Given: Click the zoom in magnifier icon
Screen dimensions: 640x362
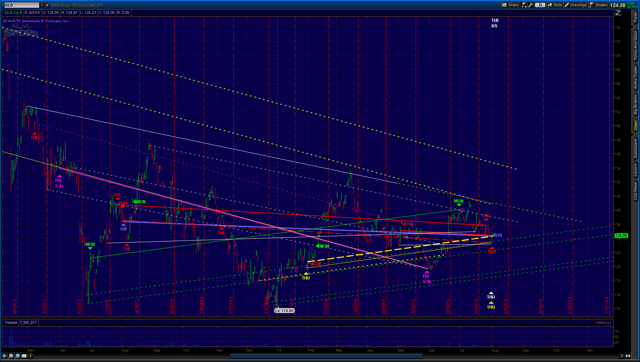Looking at the screenshot, I should pyautogui.click(x=11, y=356).
